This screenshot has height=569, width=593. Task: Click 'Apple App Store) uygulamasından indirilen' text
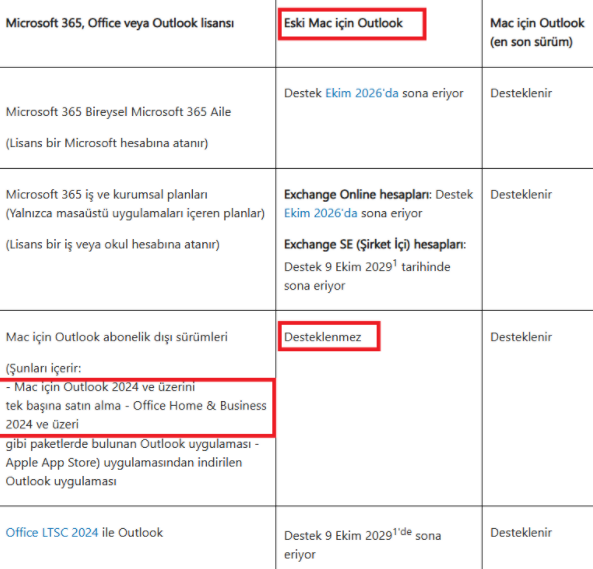coord(124,462)
